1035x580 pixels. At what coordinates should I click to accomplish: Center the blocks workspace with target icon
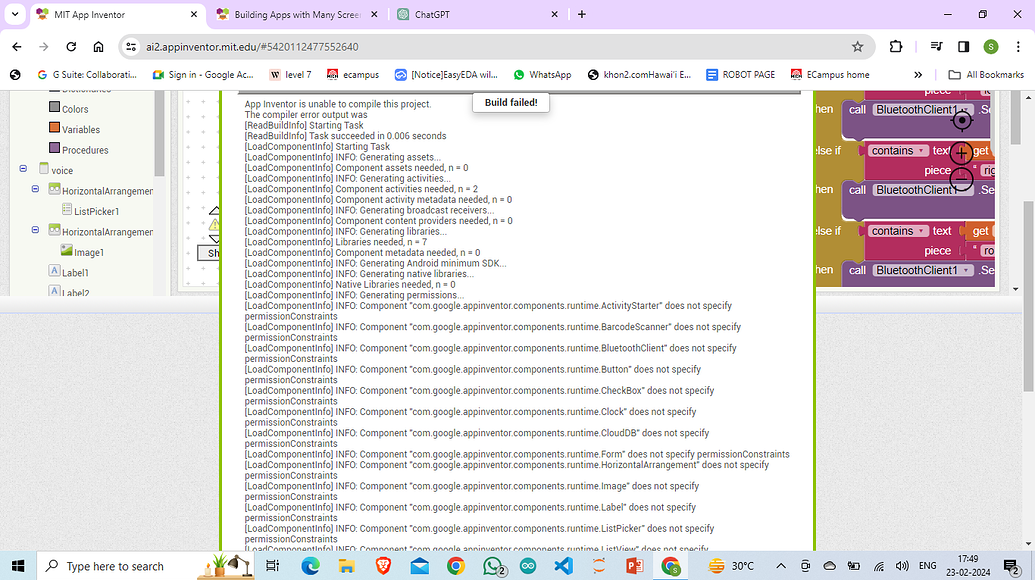(x=962, y=121)
